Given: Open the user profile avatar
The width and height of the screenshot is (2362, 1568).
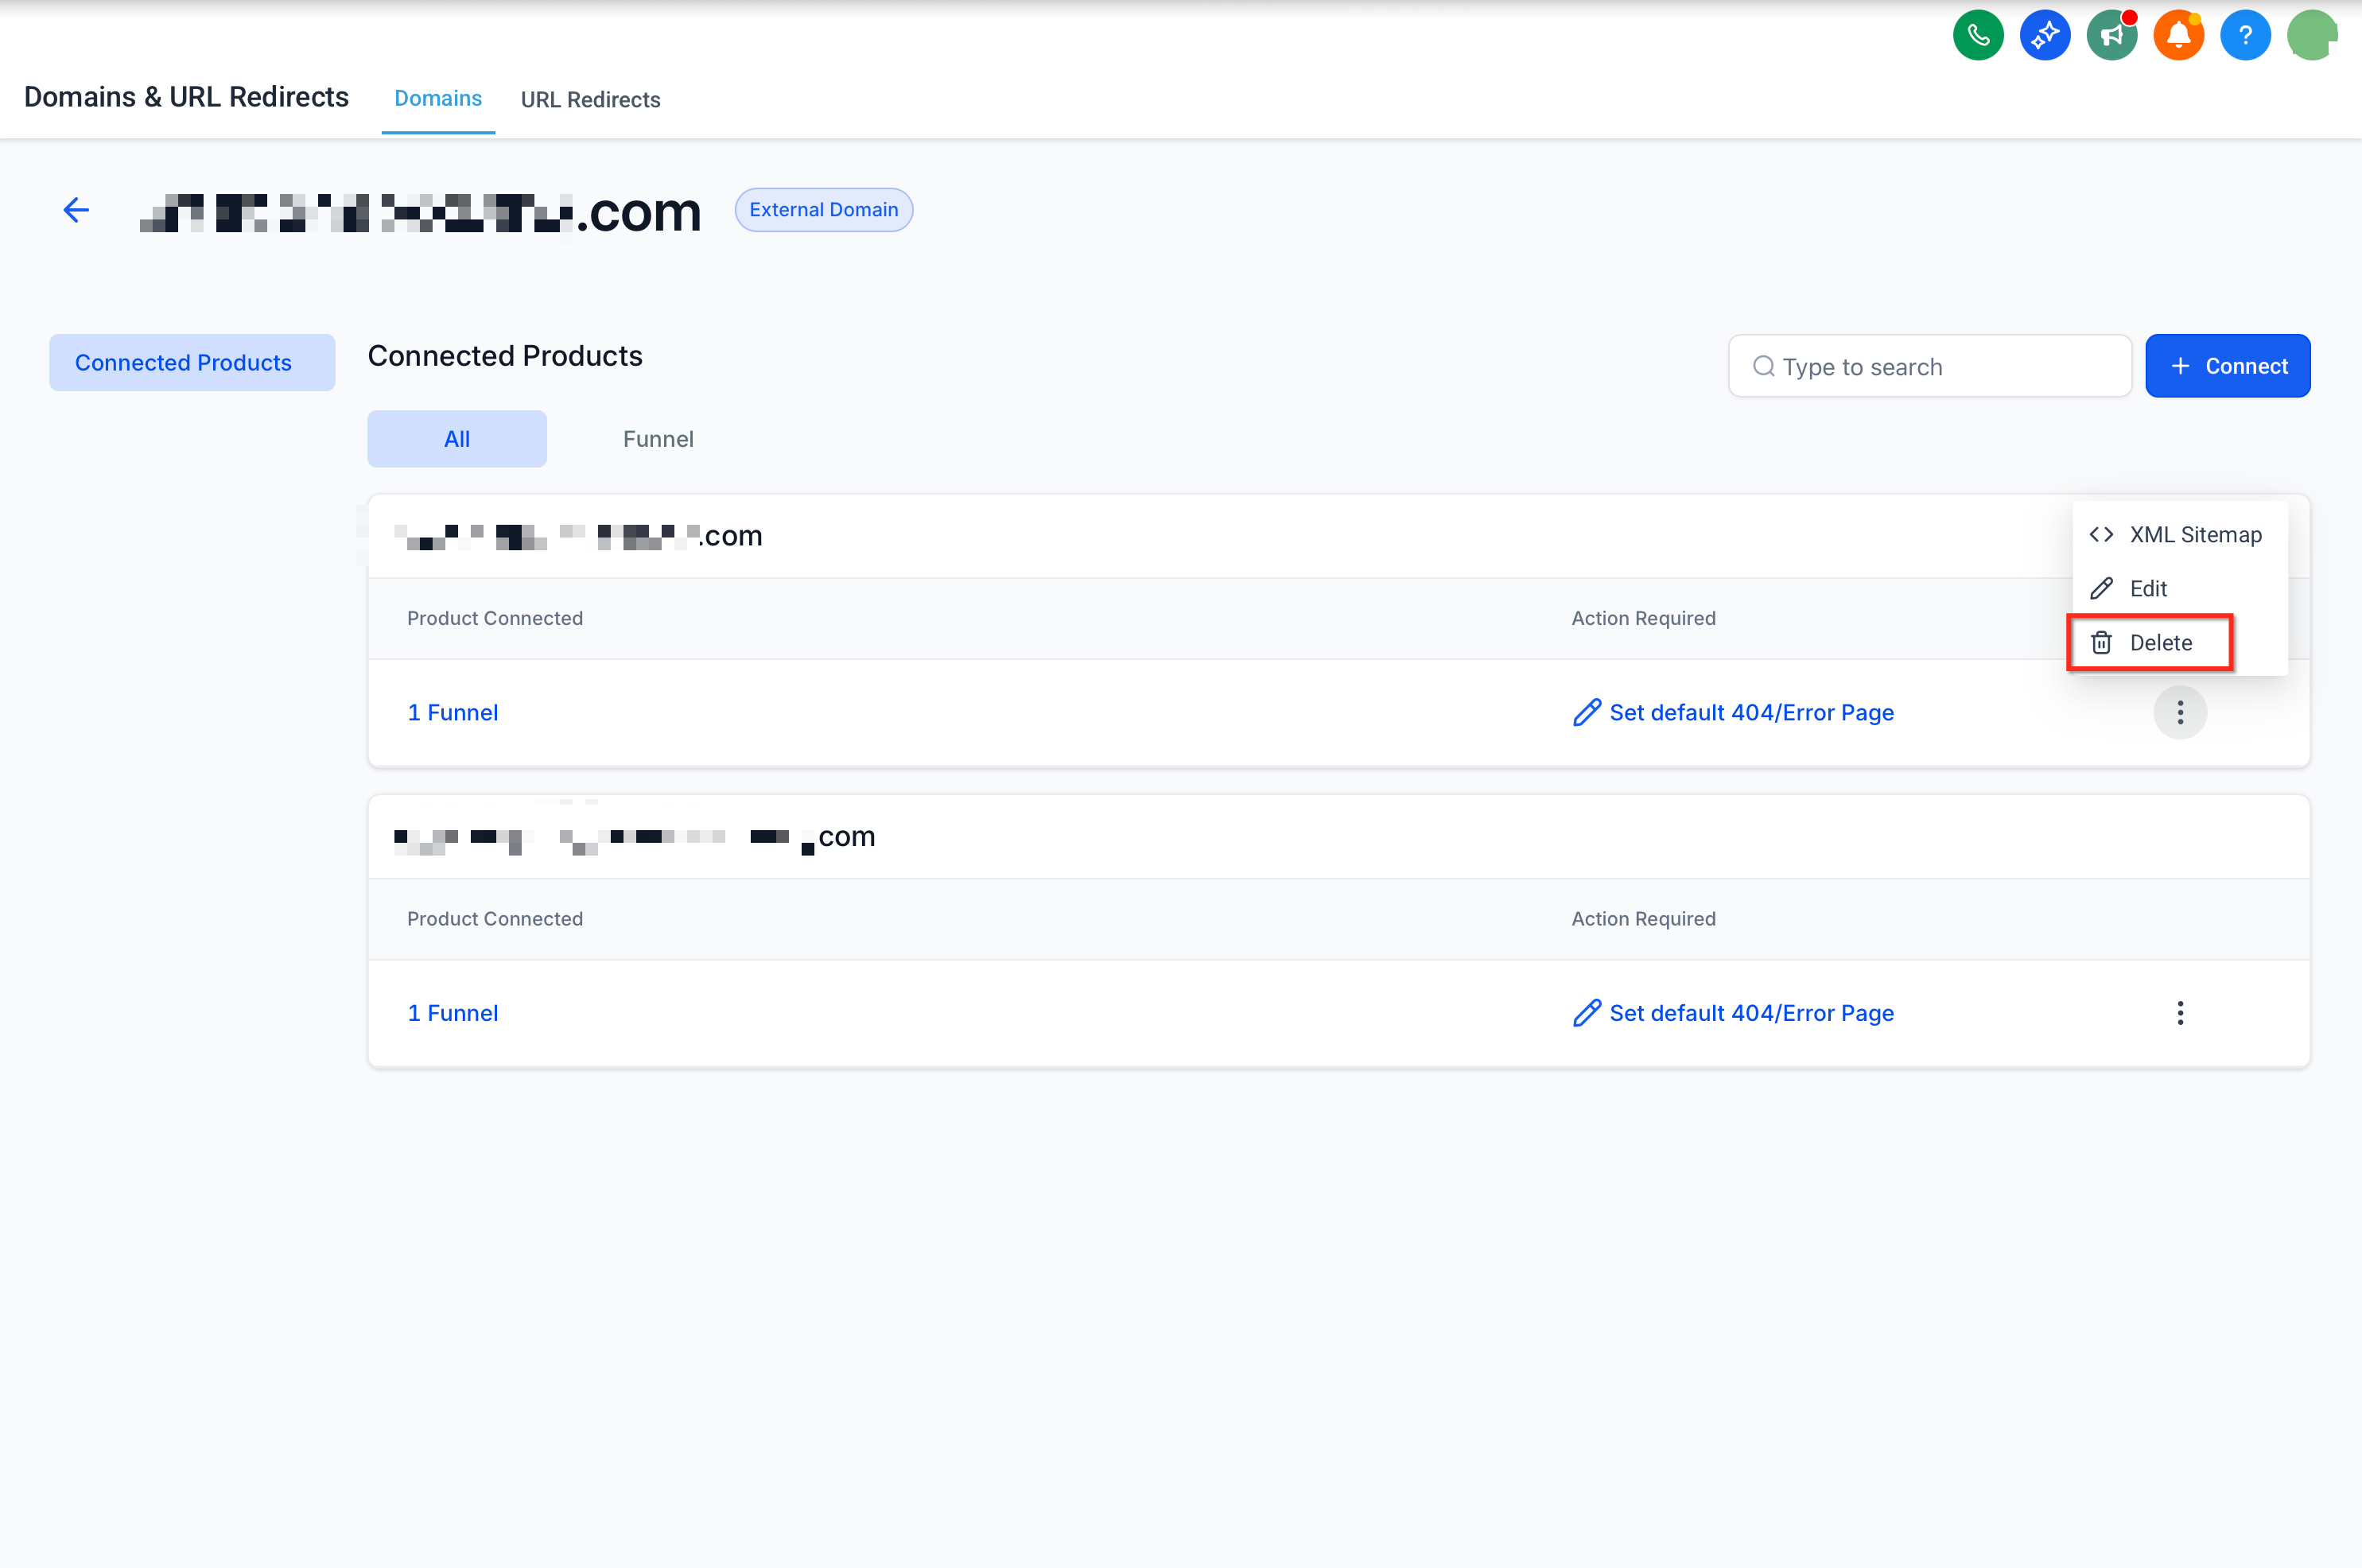Looking at the screenshot, I should point(2312,35).
